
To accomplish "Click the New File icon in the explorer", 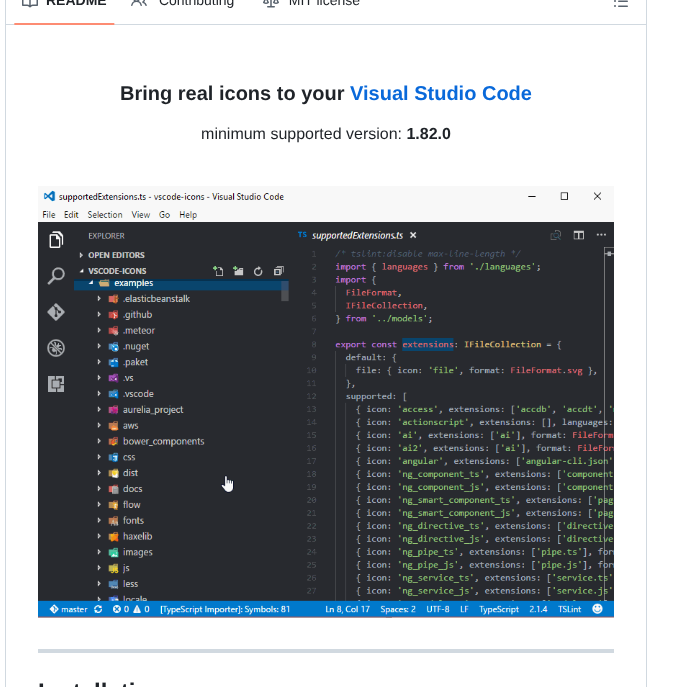I will (218, 271).
